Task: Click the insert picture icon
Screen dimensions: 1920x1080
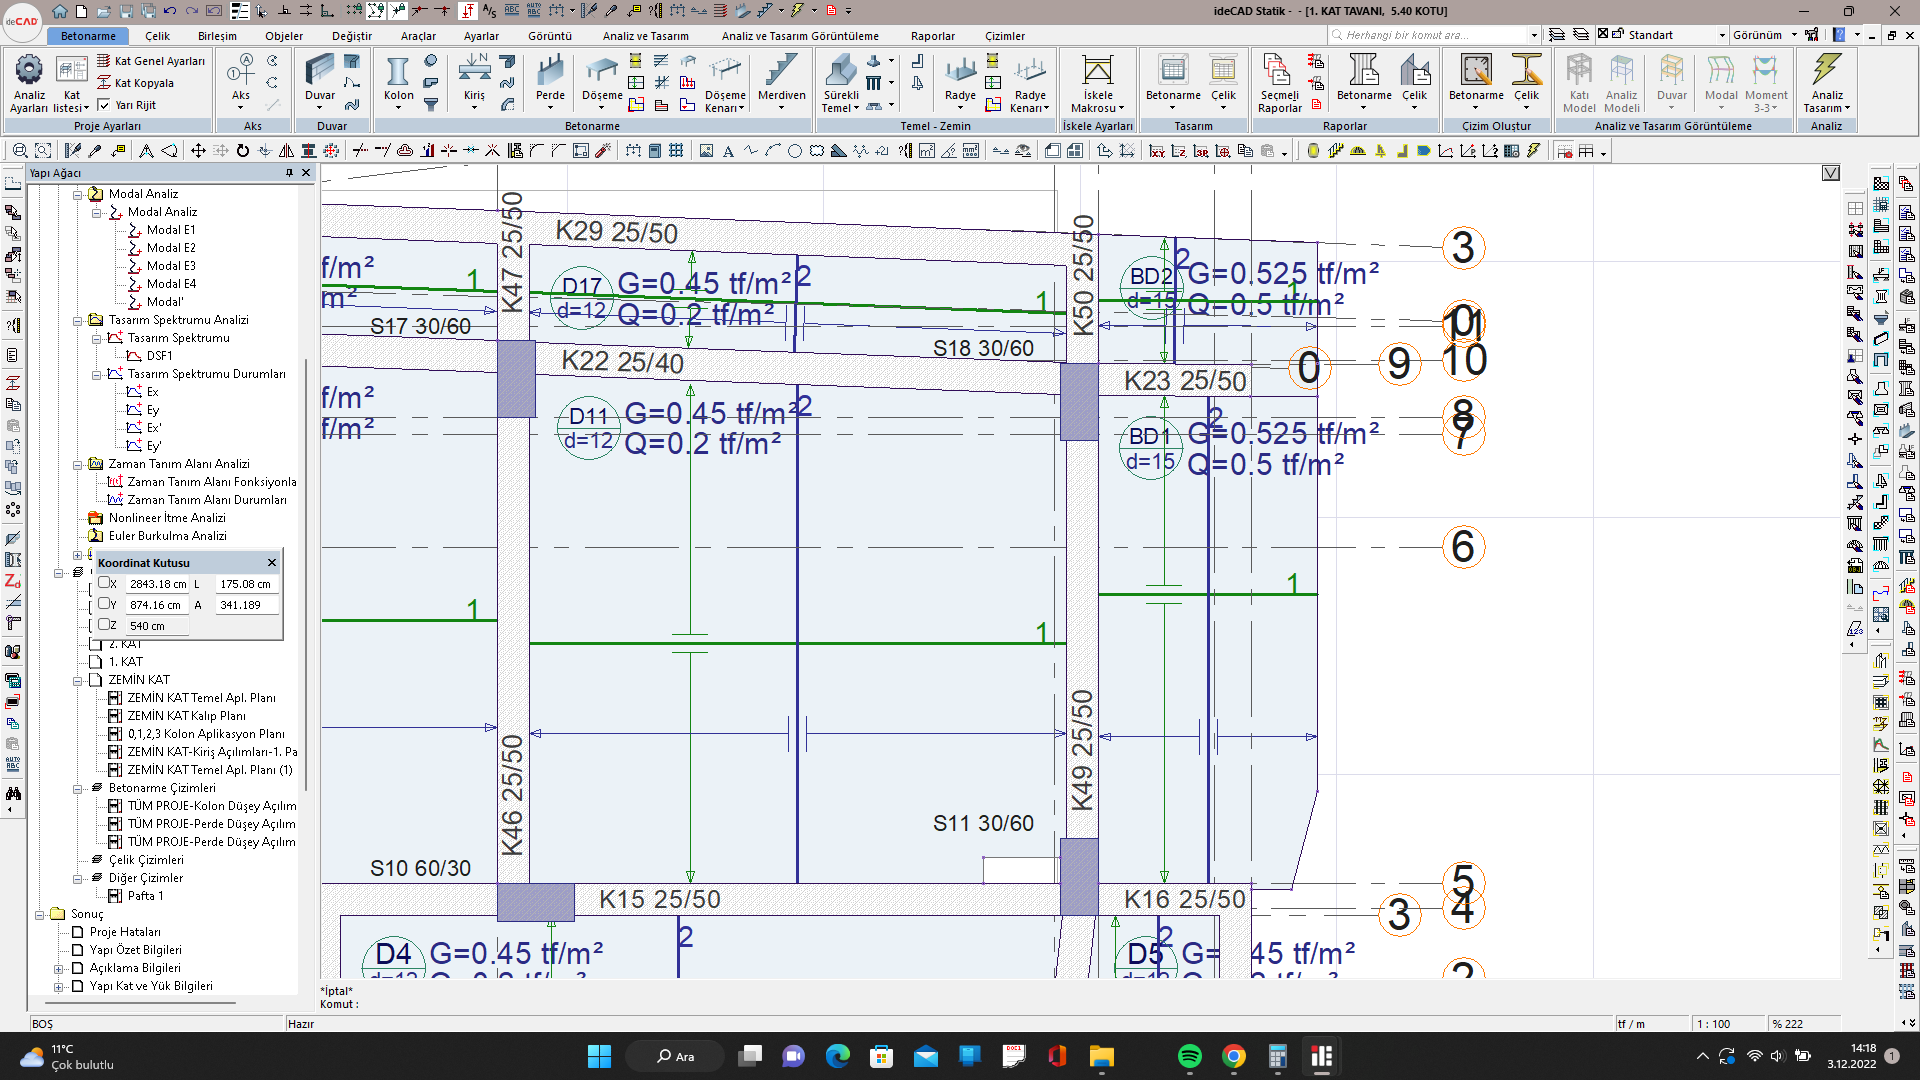Action: click(x=706, y=151)
